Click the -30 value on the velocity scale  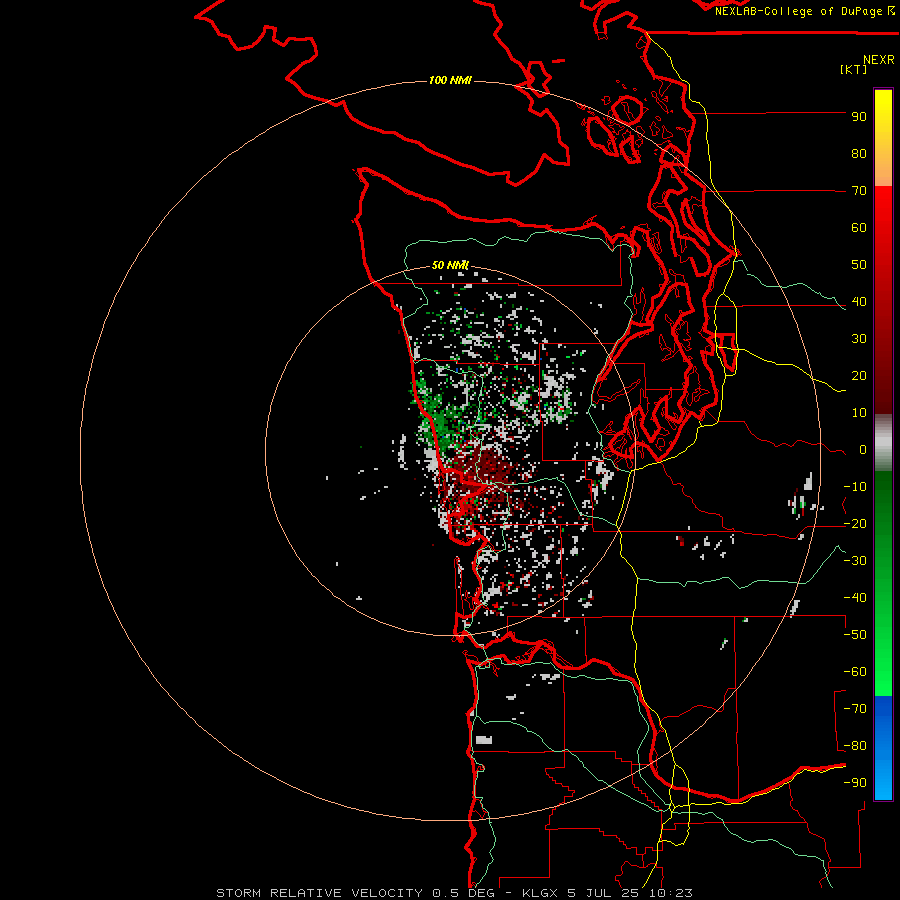(855, 561)
